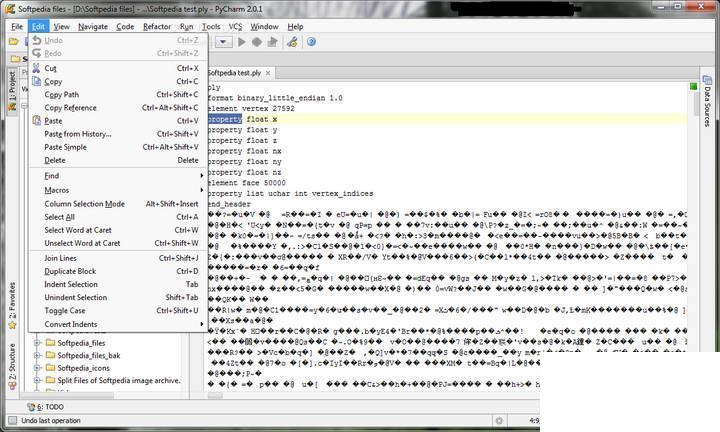
Task: Expand the Softpedia_files_bak folder
Action: coord(38,355)
